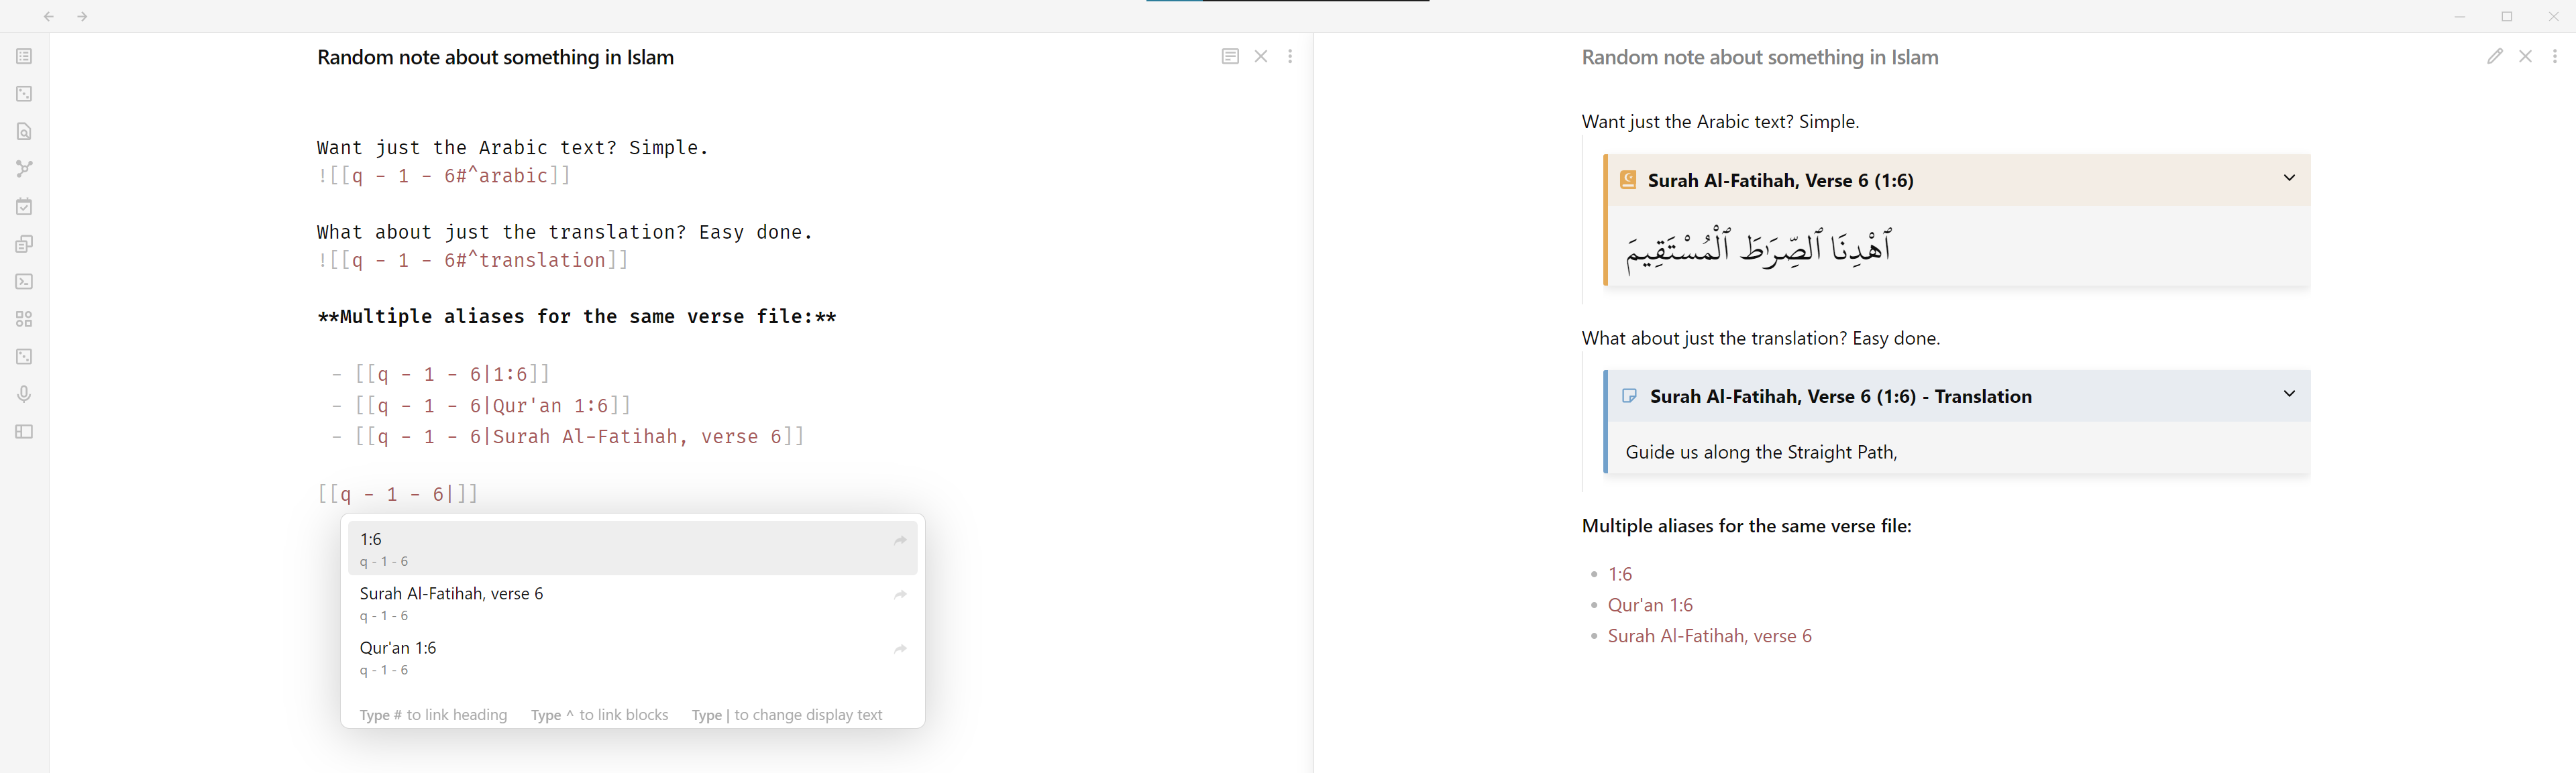Open a random note via the dice icon

(x=23, y=93)
